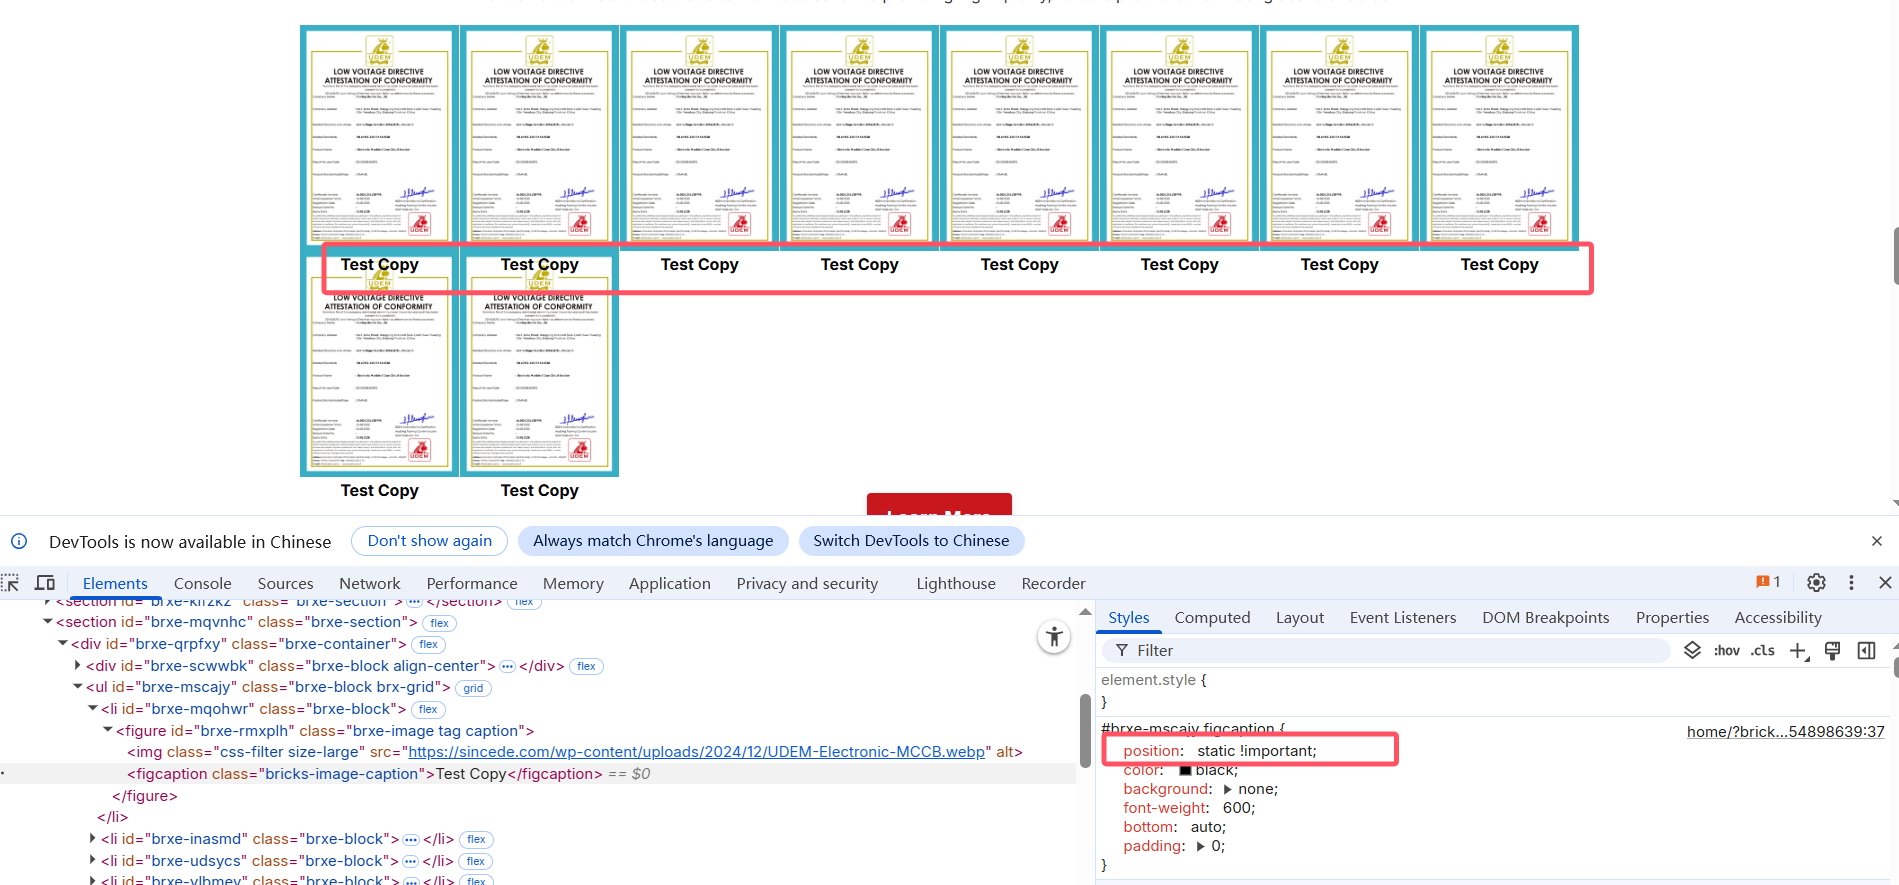This screenshot has height=885, width=1899.
Task: Open the DevTools three-dot customize menu
Action: pos(1851,583)
